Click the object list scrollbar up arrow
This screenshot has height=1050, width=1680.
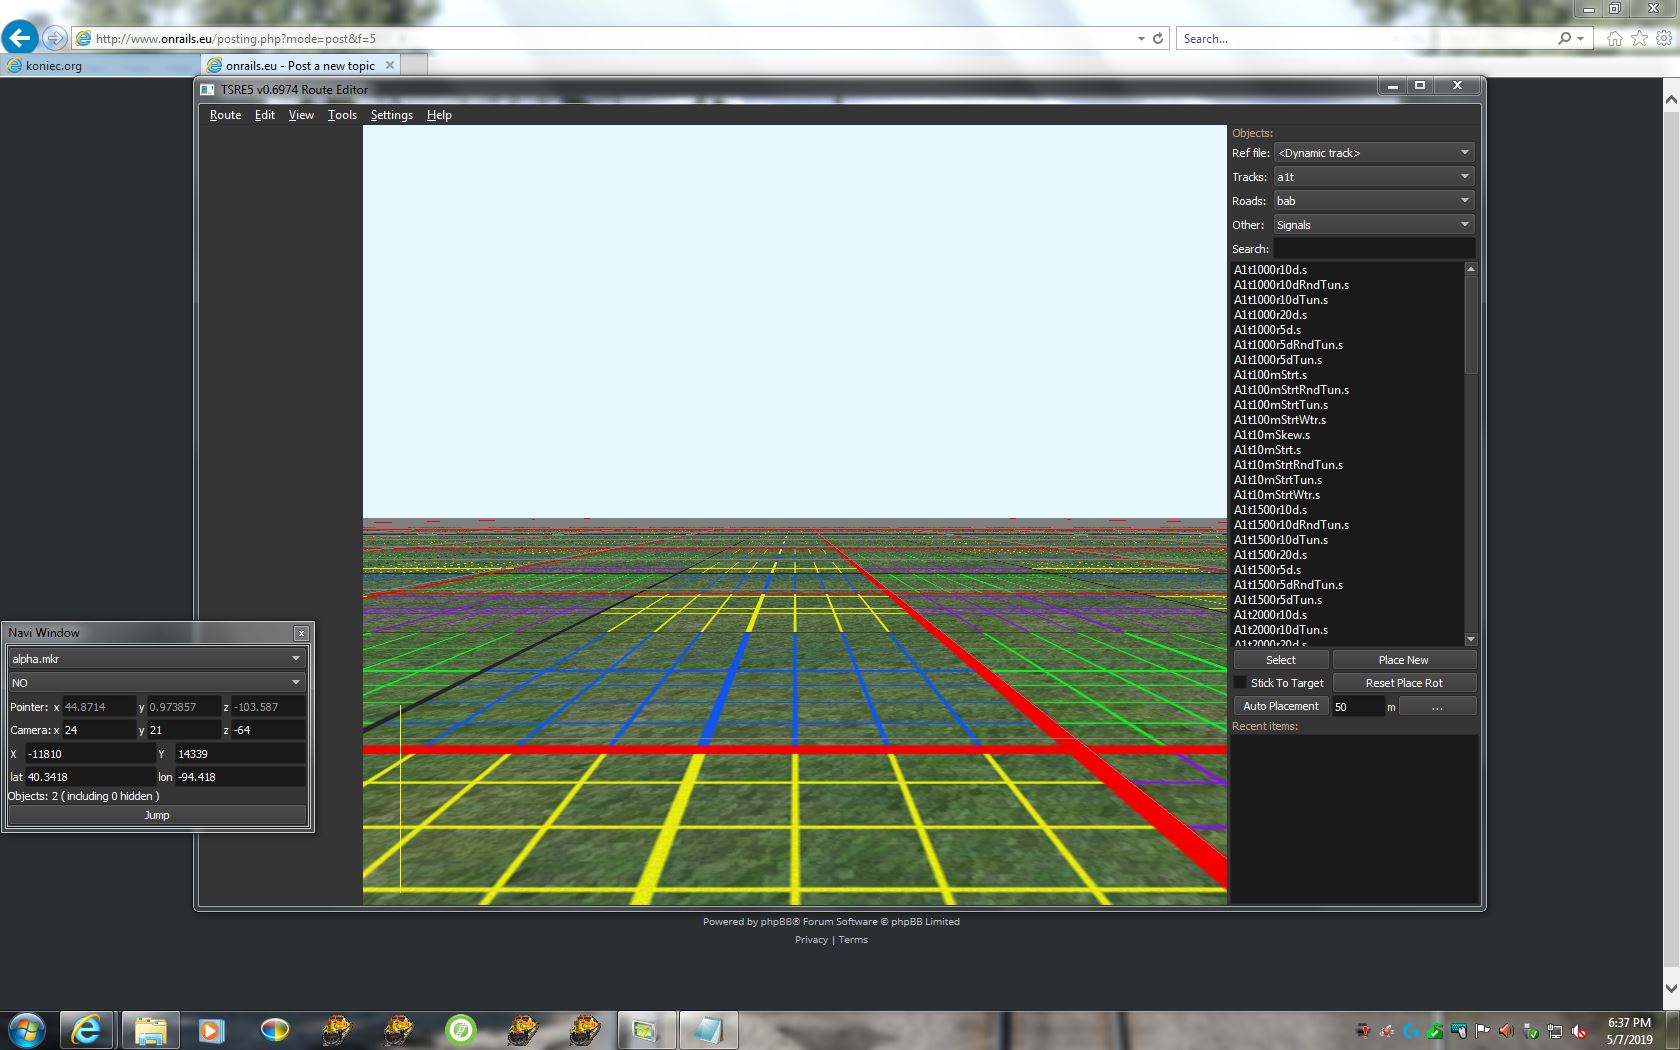(1470, 269)
